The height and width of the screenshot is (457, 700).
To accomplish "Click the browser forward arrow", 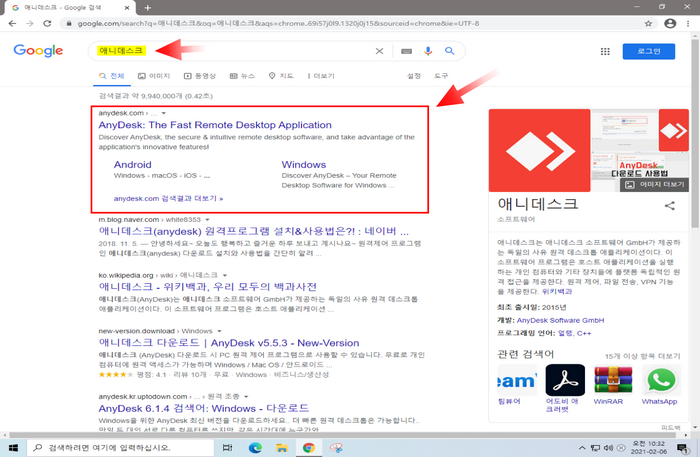I will point(29,23).
